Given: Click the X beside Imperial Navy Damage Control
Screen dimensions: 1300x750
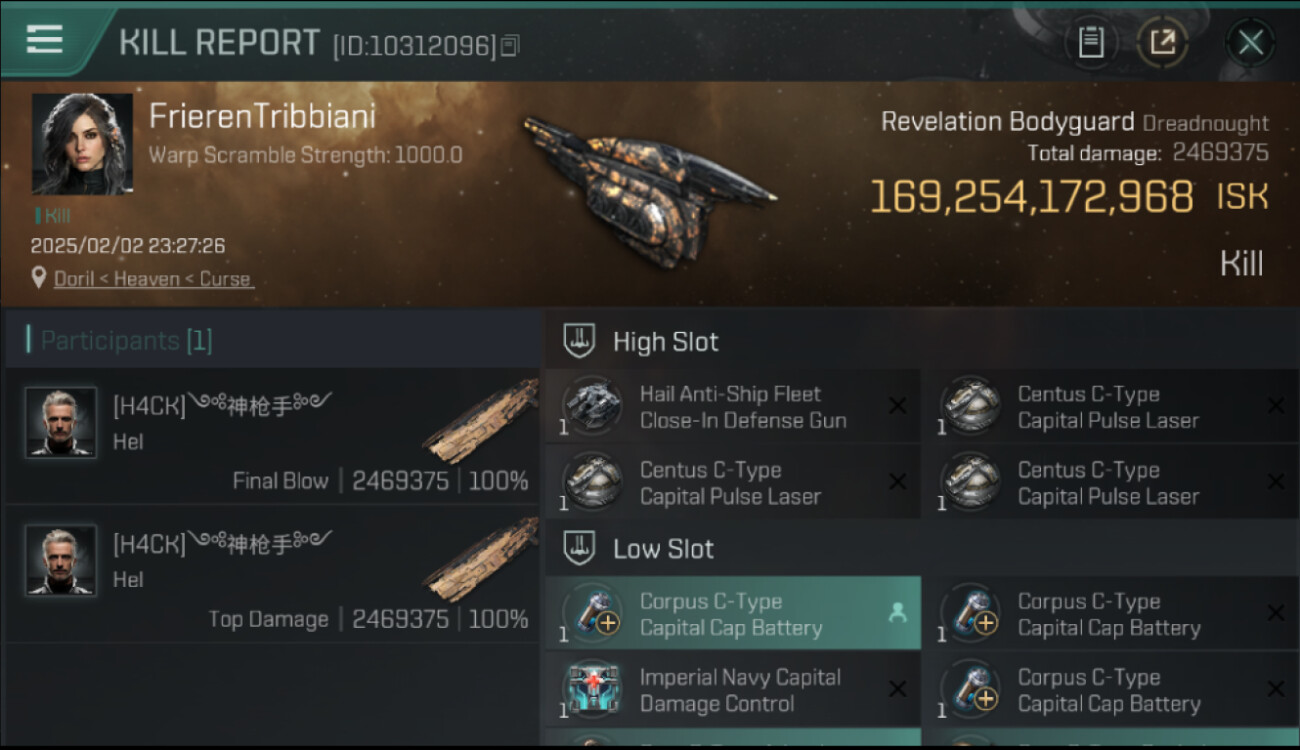Looking at the screenshot, I should (897, 689).
